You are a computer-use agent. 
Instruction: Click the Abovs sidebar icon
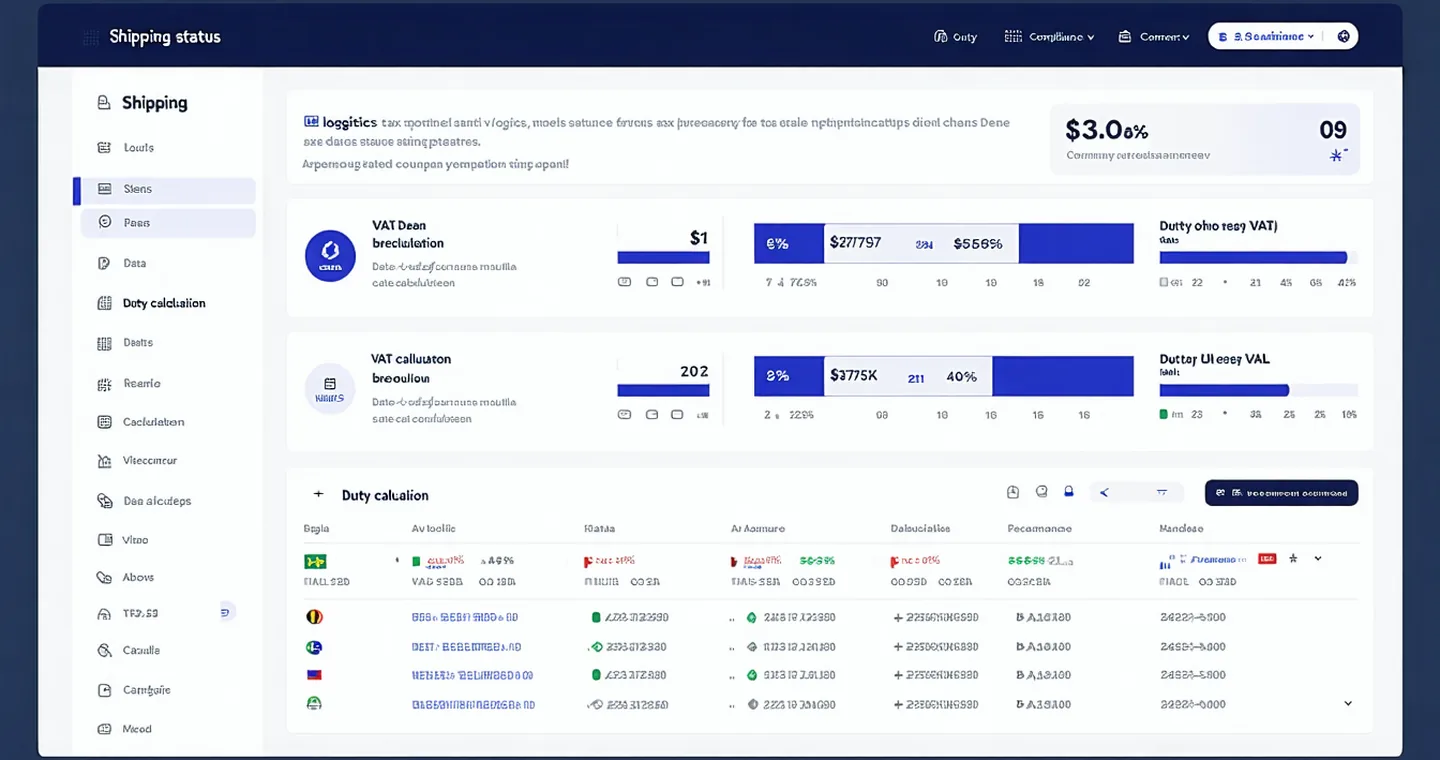point(104,577)
